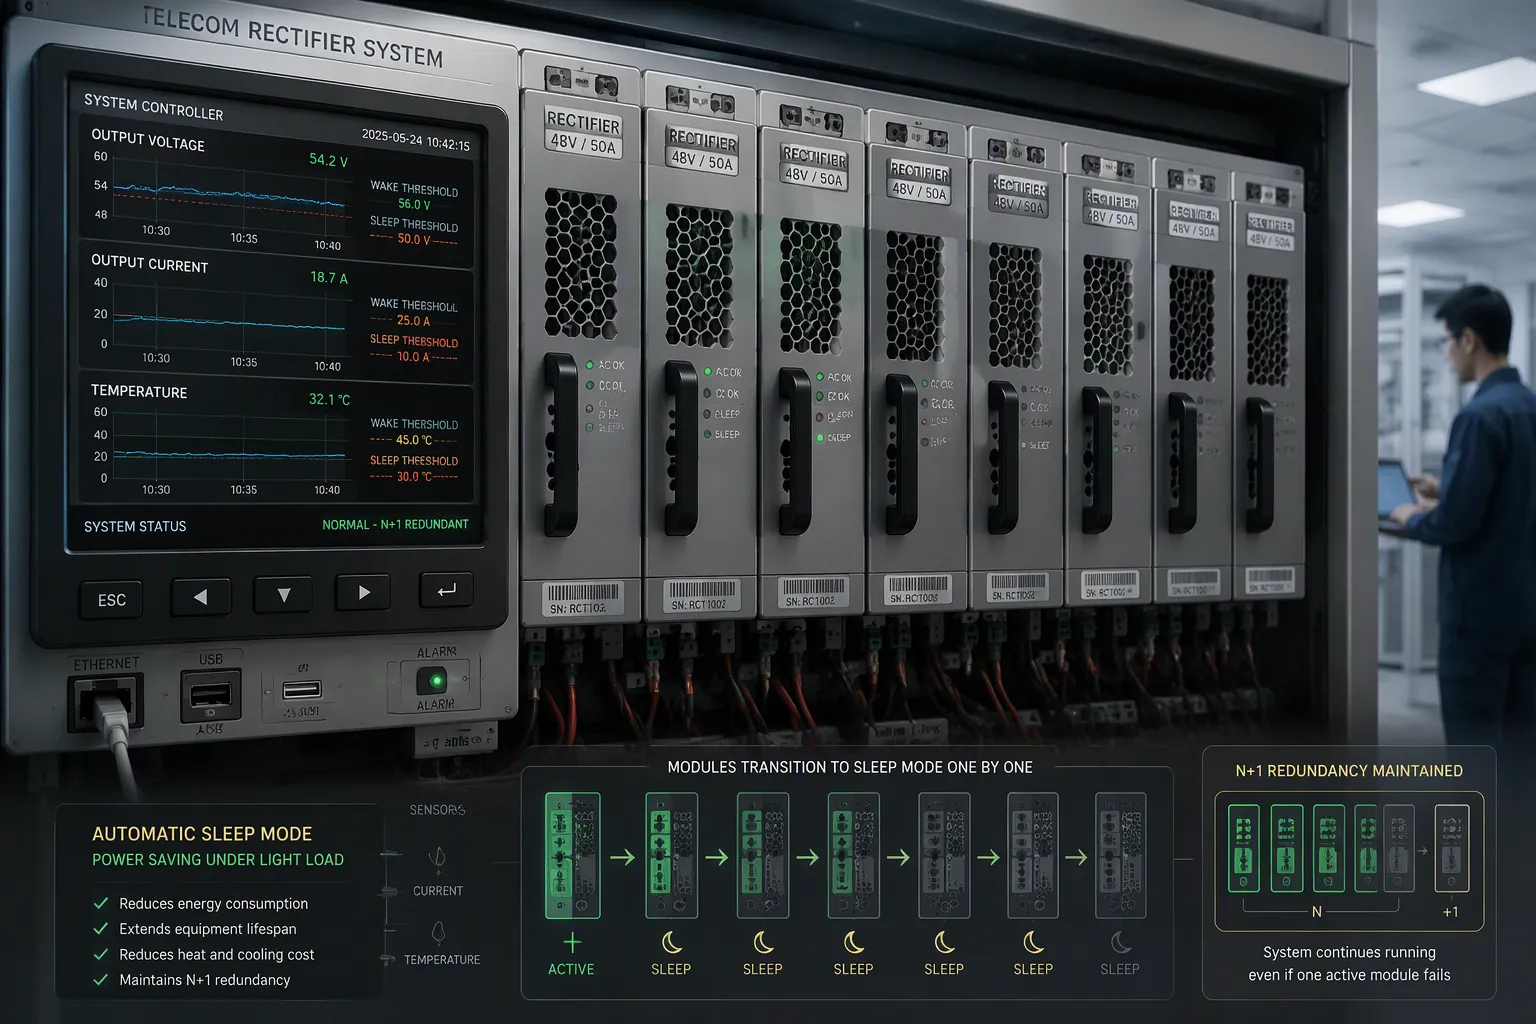Select the NORMAL - N+1 REDUNDANT status
Viewport: 1536px width, 1024px height.
tap(395, 524)
